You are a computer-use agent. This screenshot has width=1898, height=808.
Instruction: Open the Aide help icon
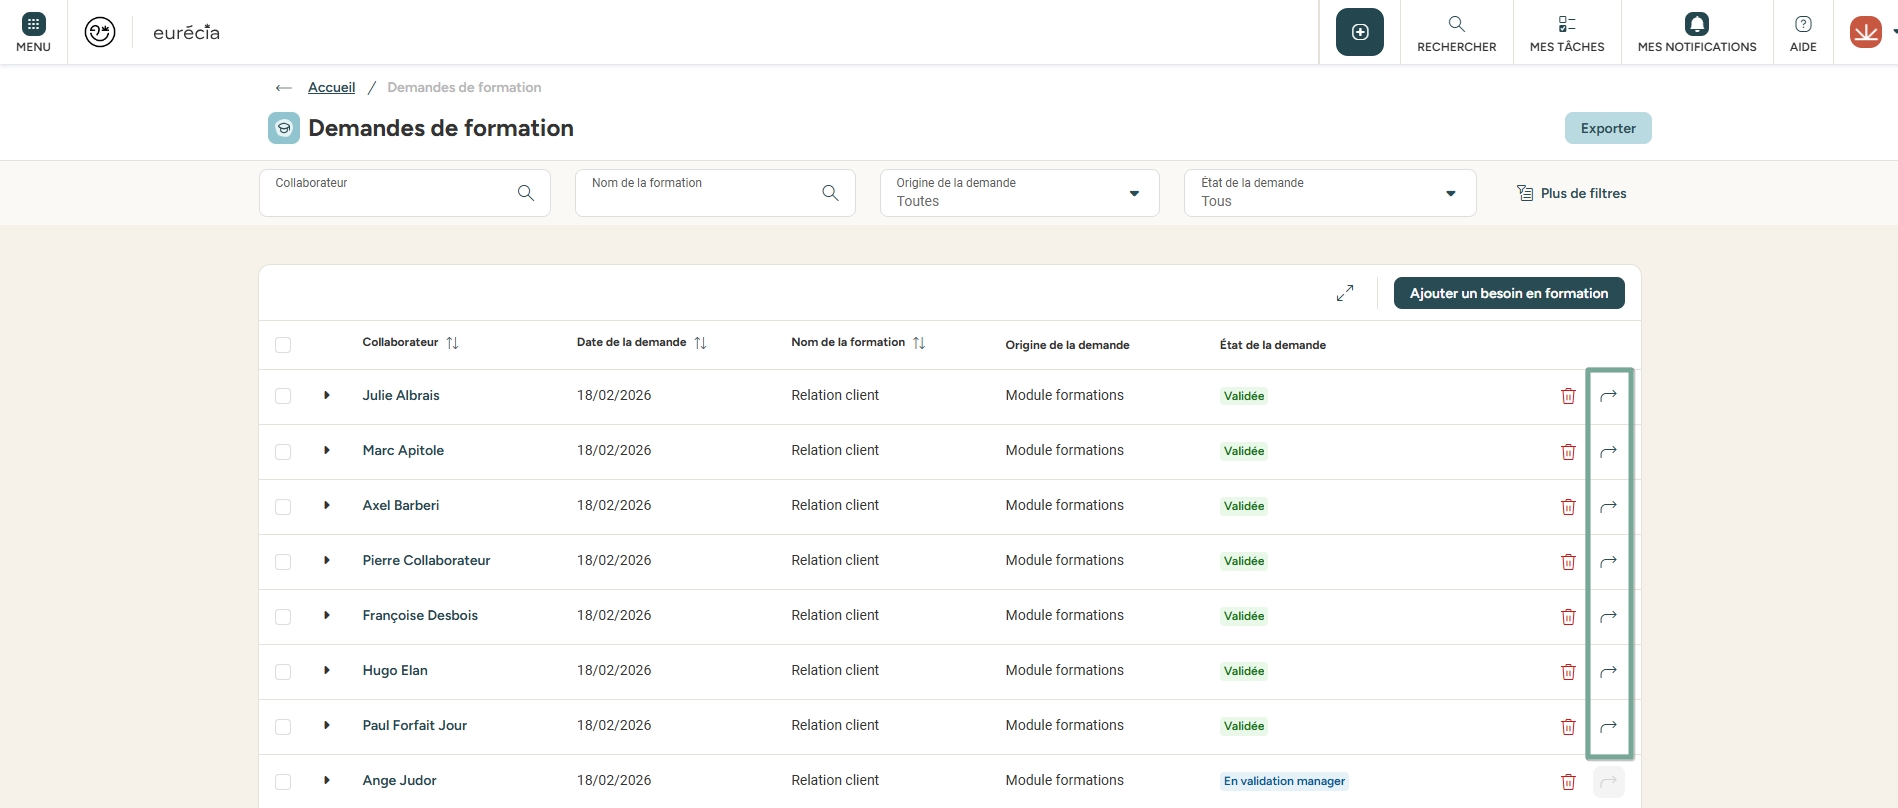coord(1802,32)
